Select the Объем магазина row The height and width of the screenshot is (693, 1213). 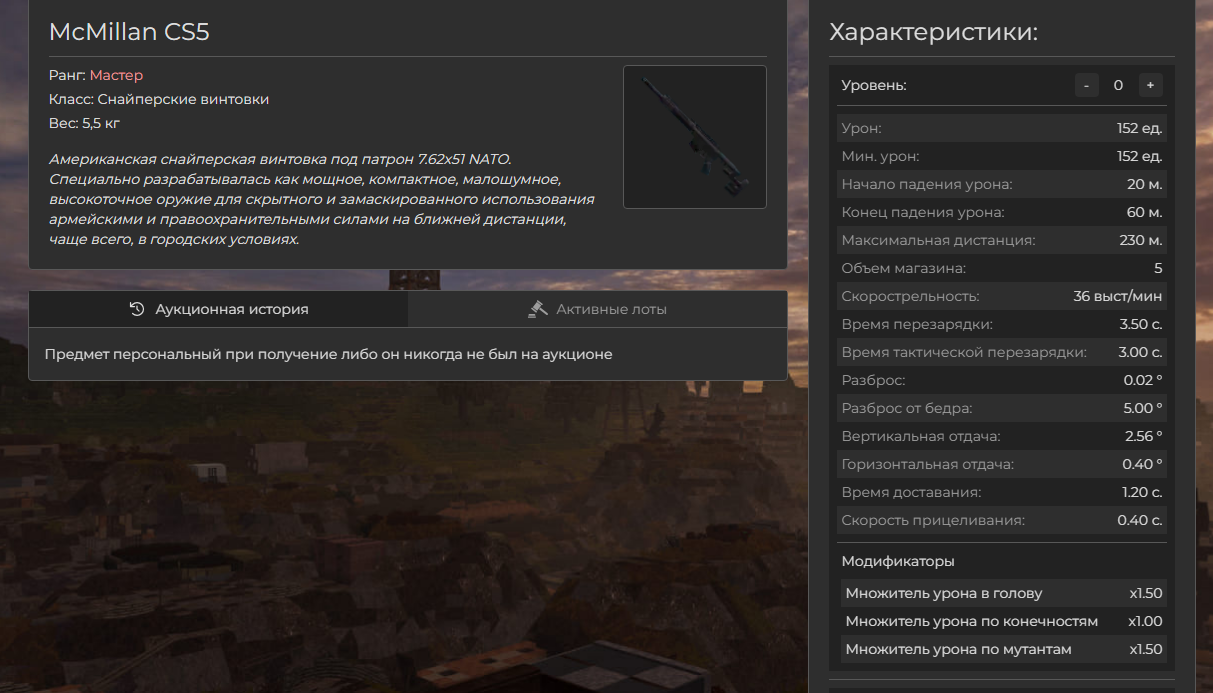1002,268
